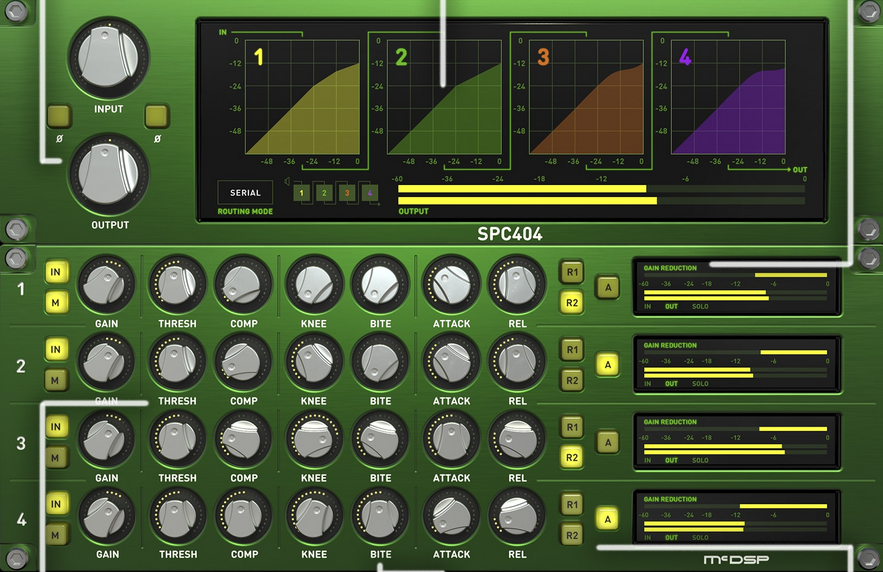Click the band 2 KNEE knob

pyautogui.click(x=314, y=362)
